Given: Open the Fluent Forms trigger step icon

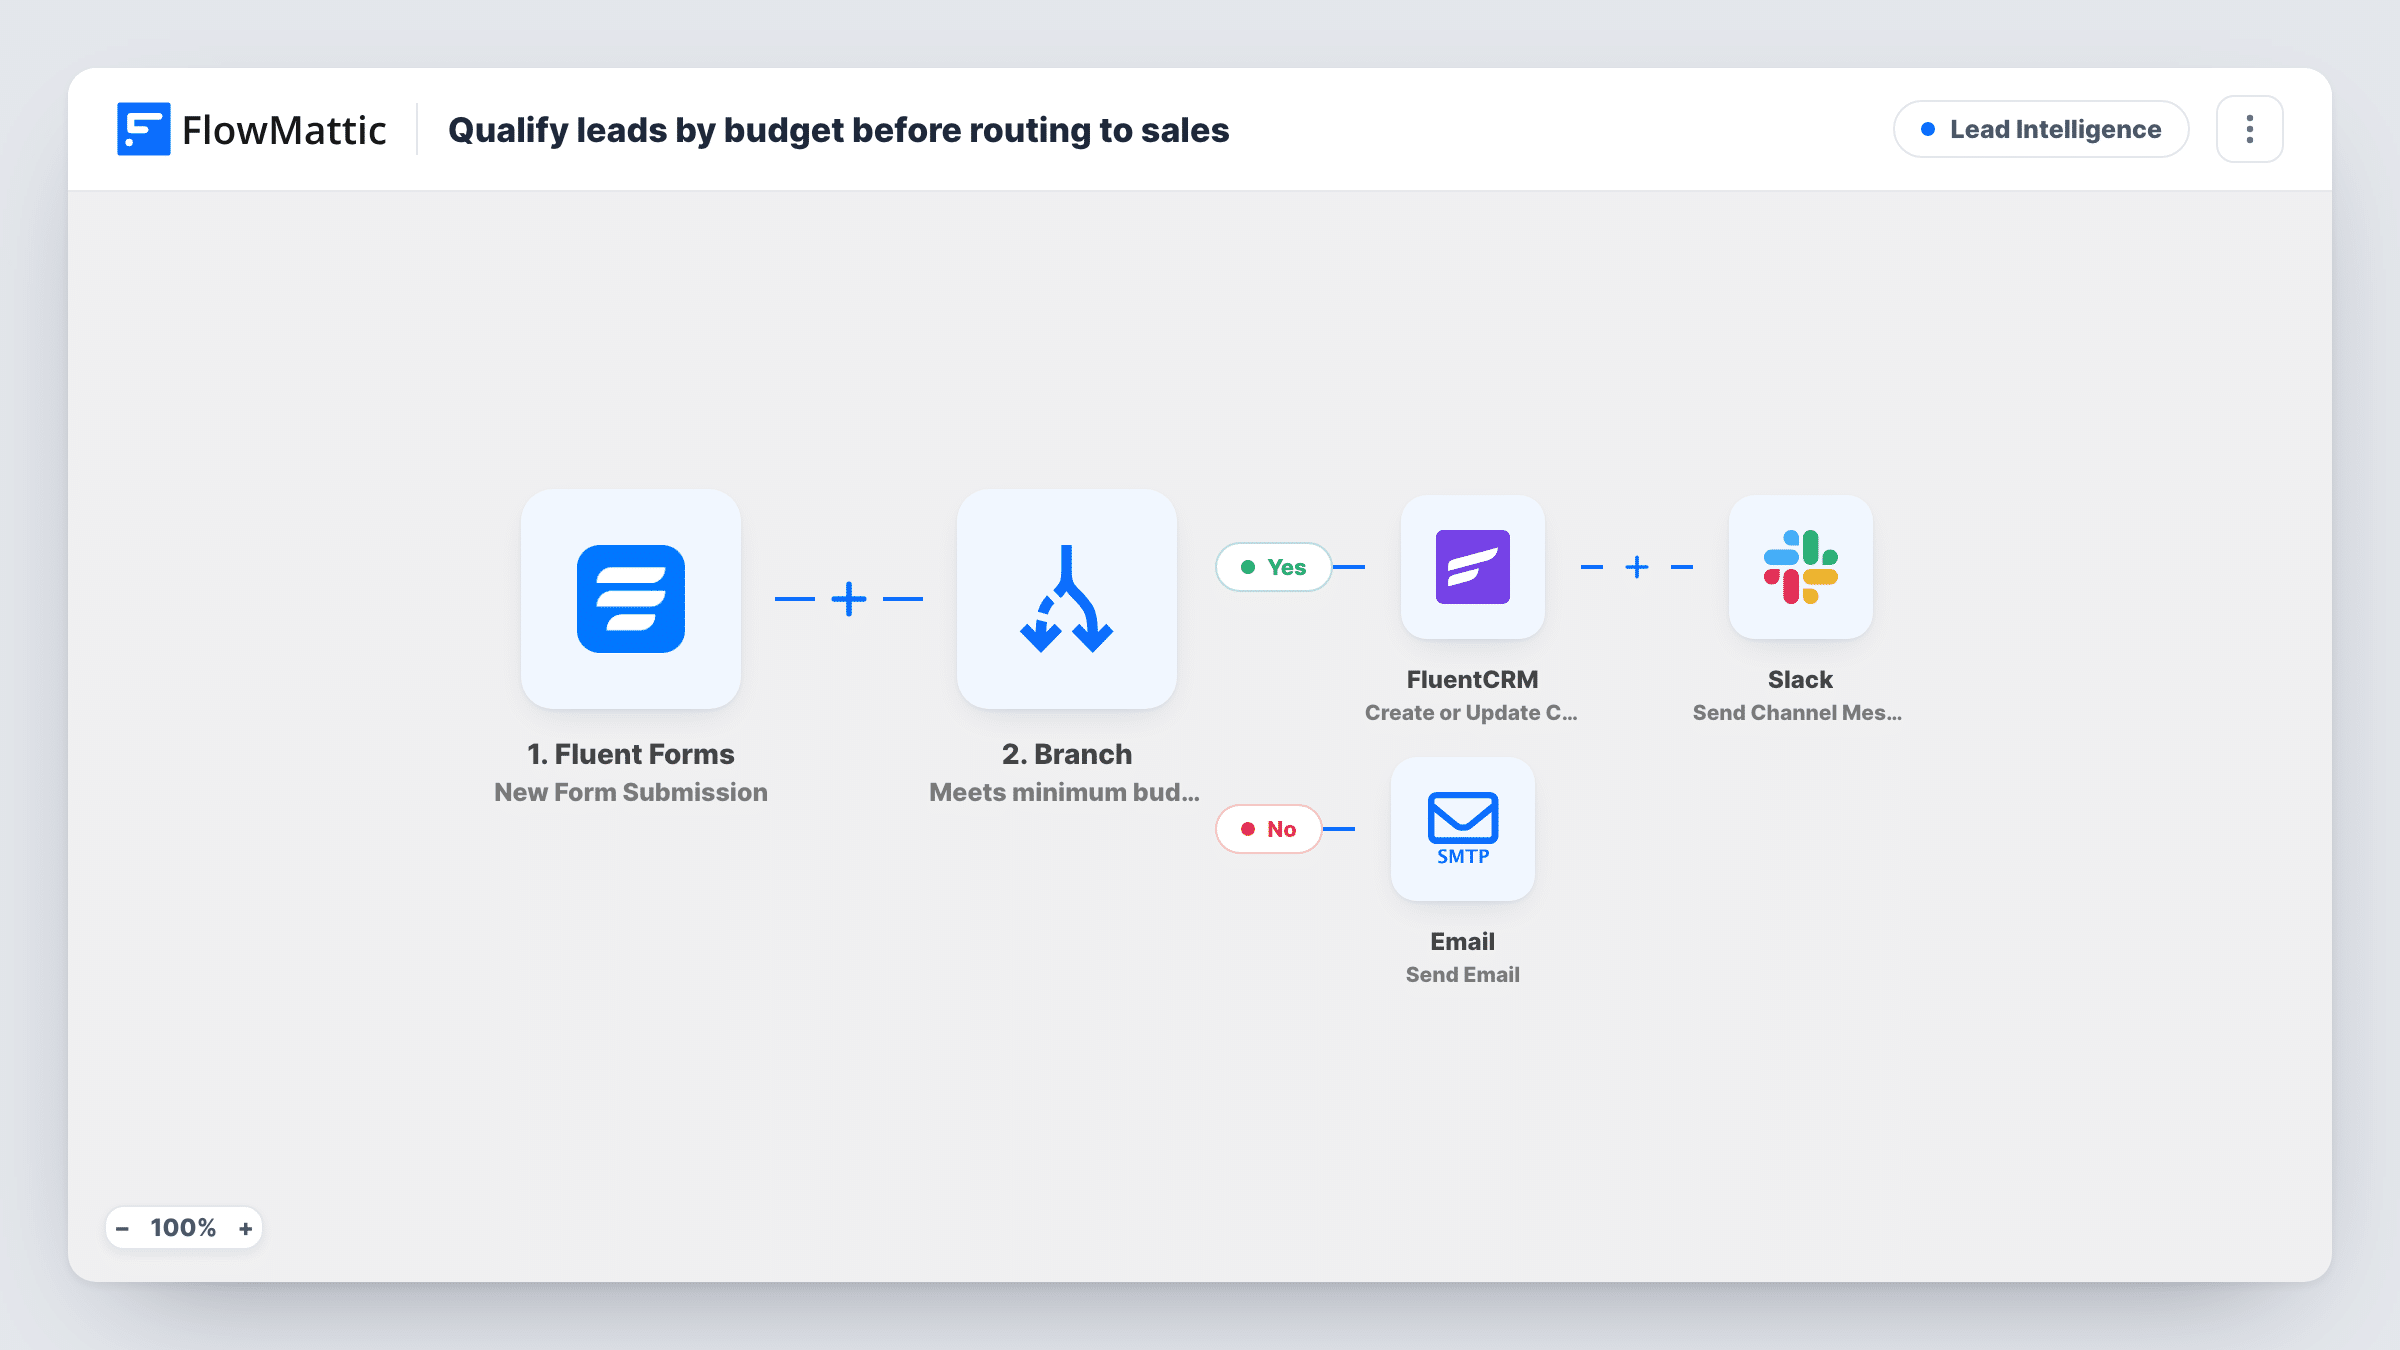Looking at the screenshot, I should 631,599.
